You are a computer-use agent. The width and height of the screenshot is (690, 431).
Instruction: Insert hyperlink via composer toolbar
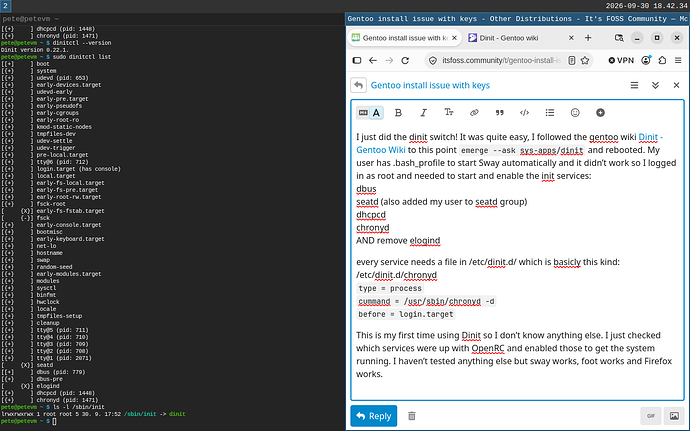pos(474,113)
